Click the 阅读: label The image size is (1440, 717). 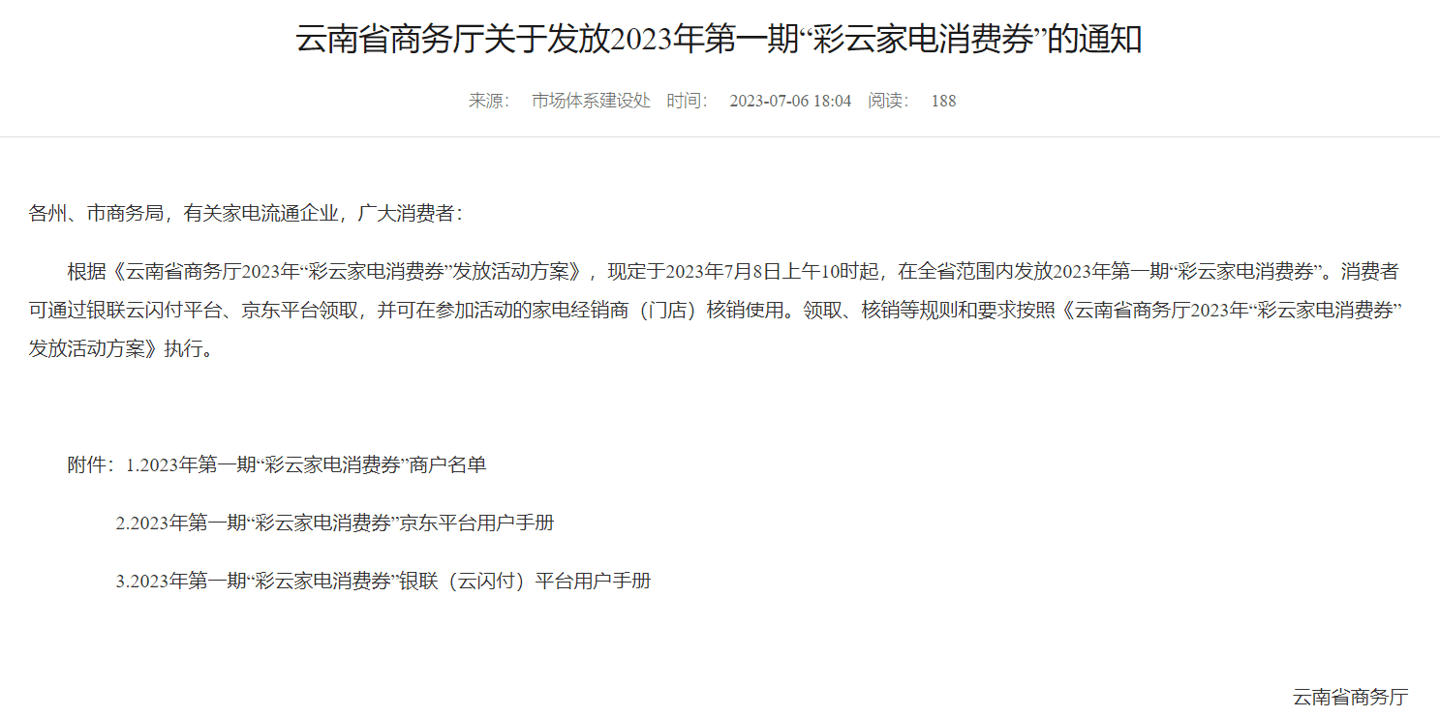pos(888,101)
